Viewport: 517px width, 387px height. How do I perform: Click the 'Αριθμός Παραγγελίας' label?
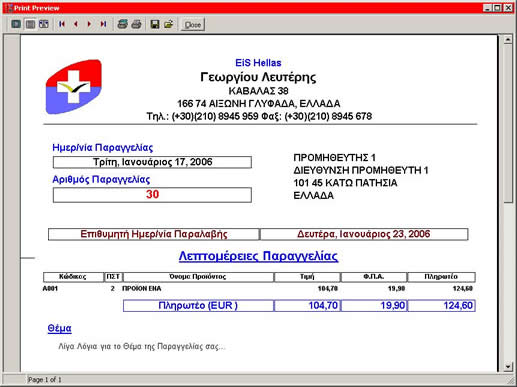point(101,179)
